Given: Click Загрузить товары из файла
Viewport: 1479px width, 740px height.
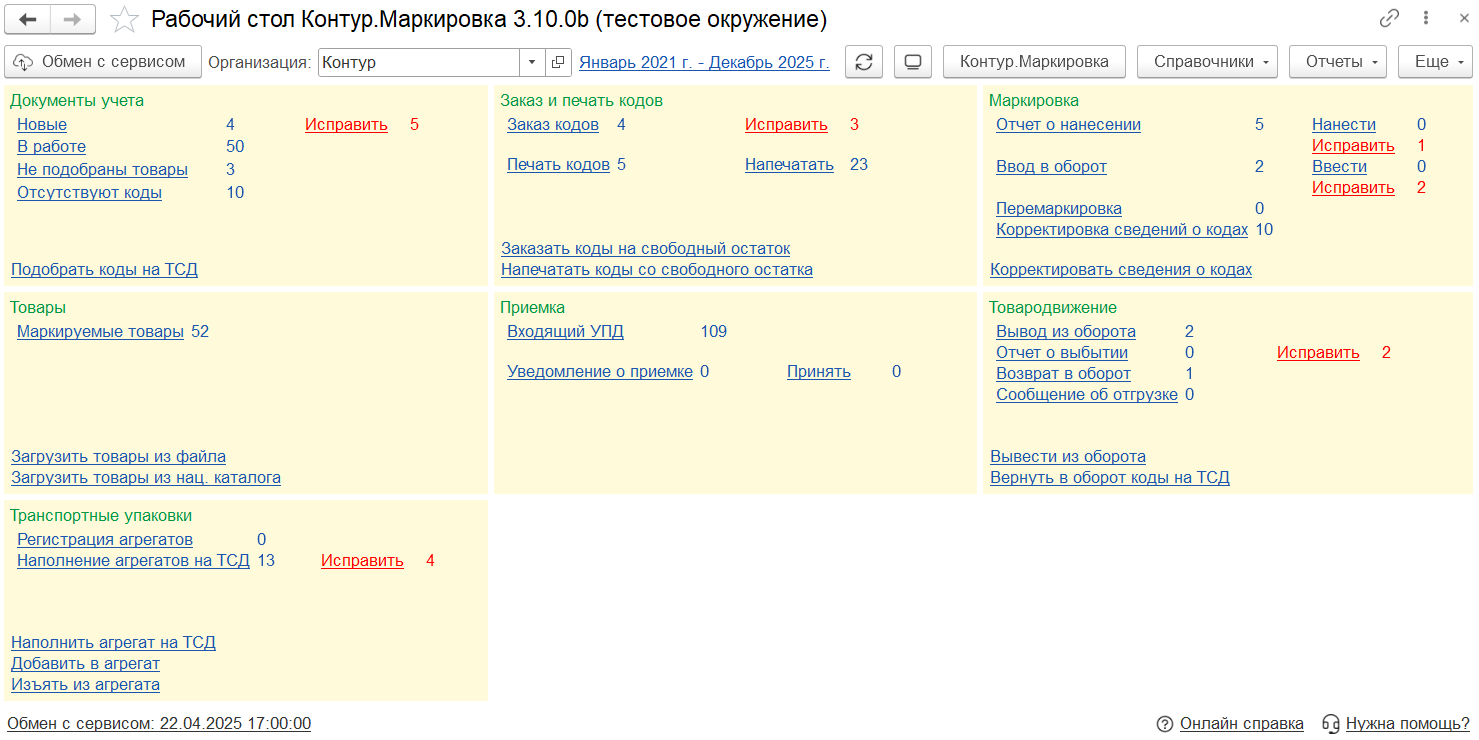Looking at the screenshot, I should pos(118,456).
